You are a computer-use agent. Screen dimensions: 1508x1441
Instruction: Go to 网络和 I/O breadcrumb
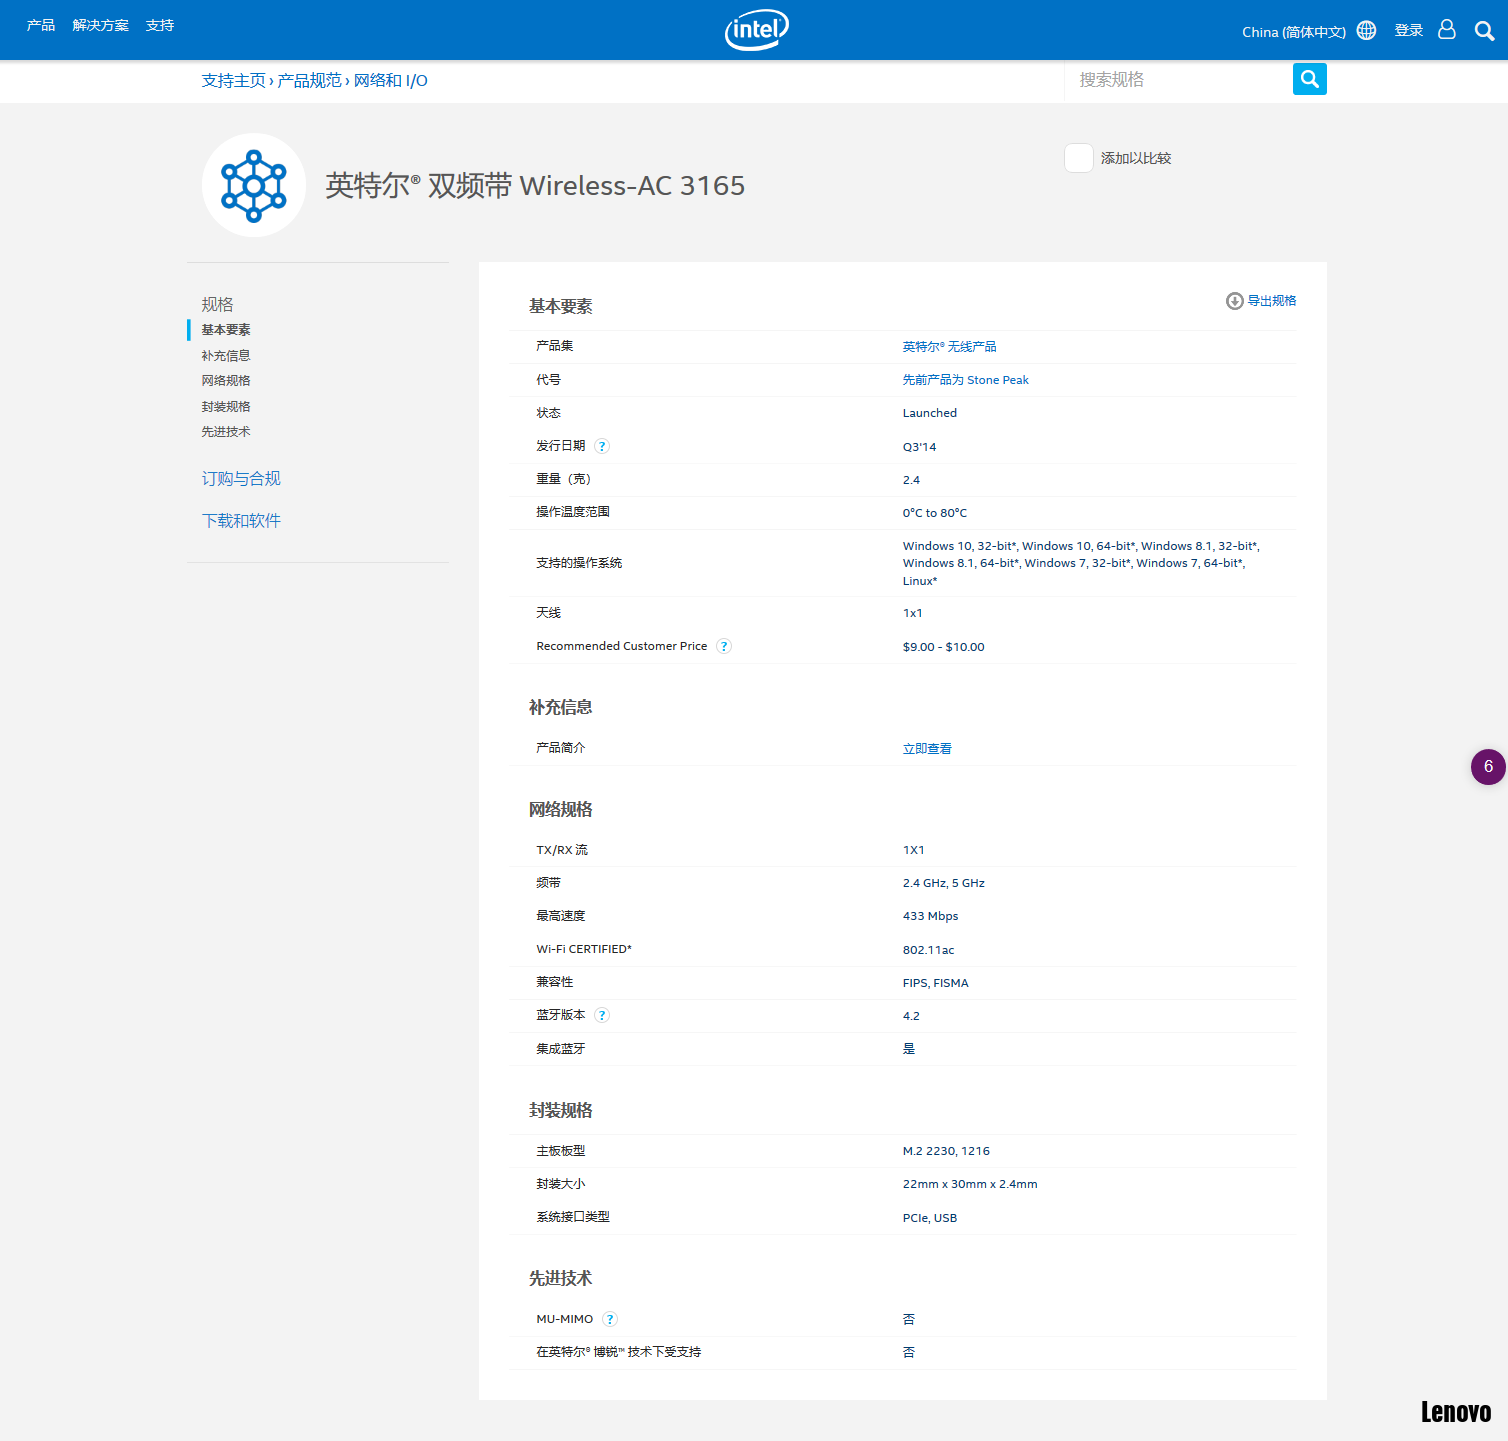pos(391,80)
